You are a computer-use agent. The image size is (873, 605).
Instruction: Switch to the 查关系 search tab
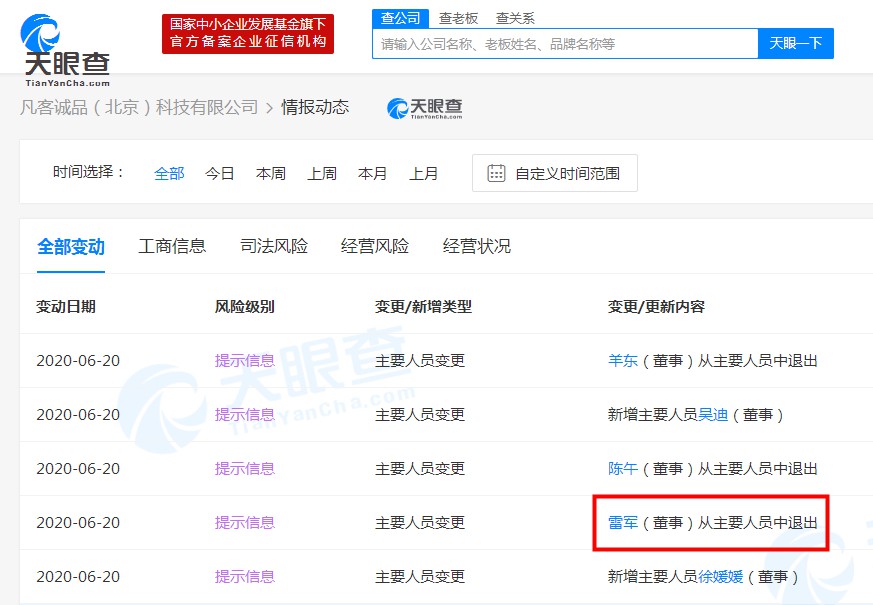point(515,18)
